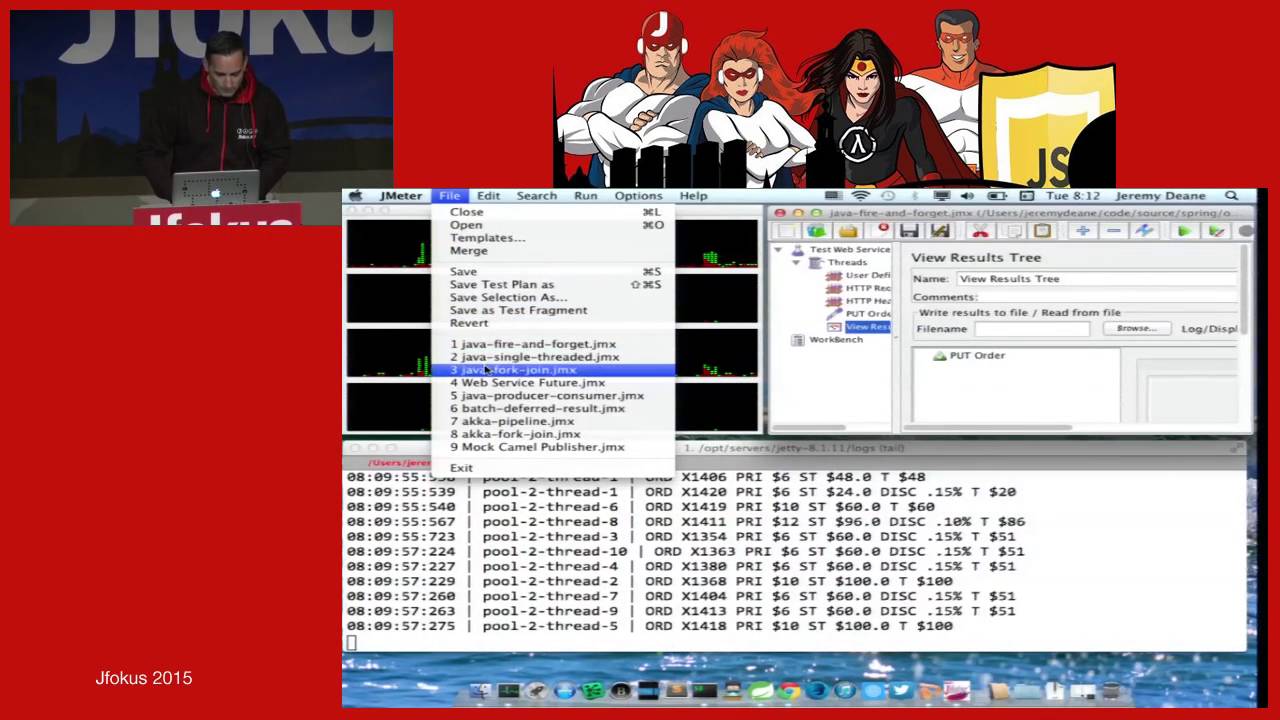Choose Save Selection As... menu item
The height and width of the screenshot is (720, 1280).
pos(553,298)
